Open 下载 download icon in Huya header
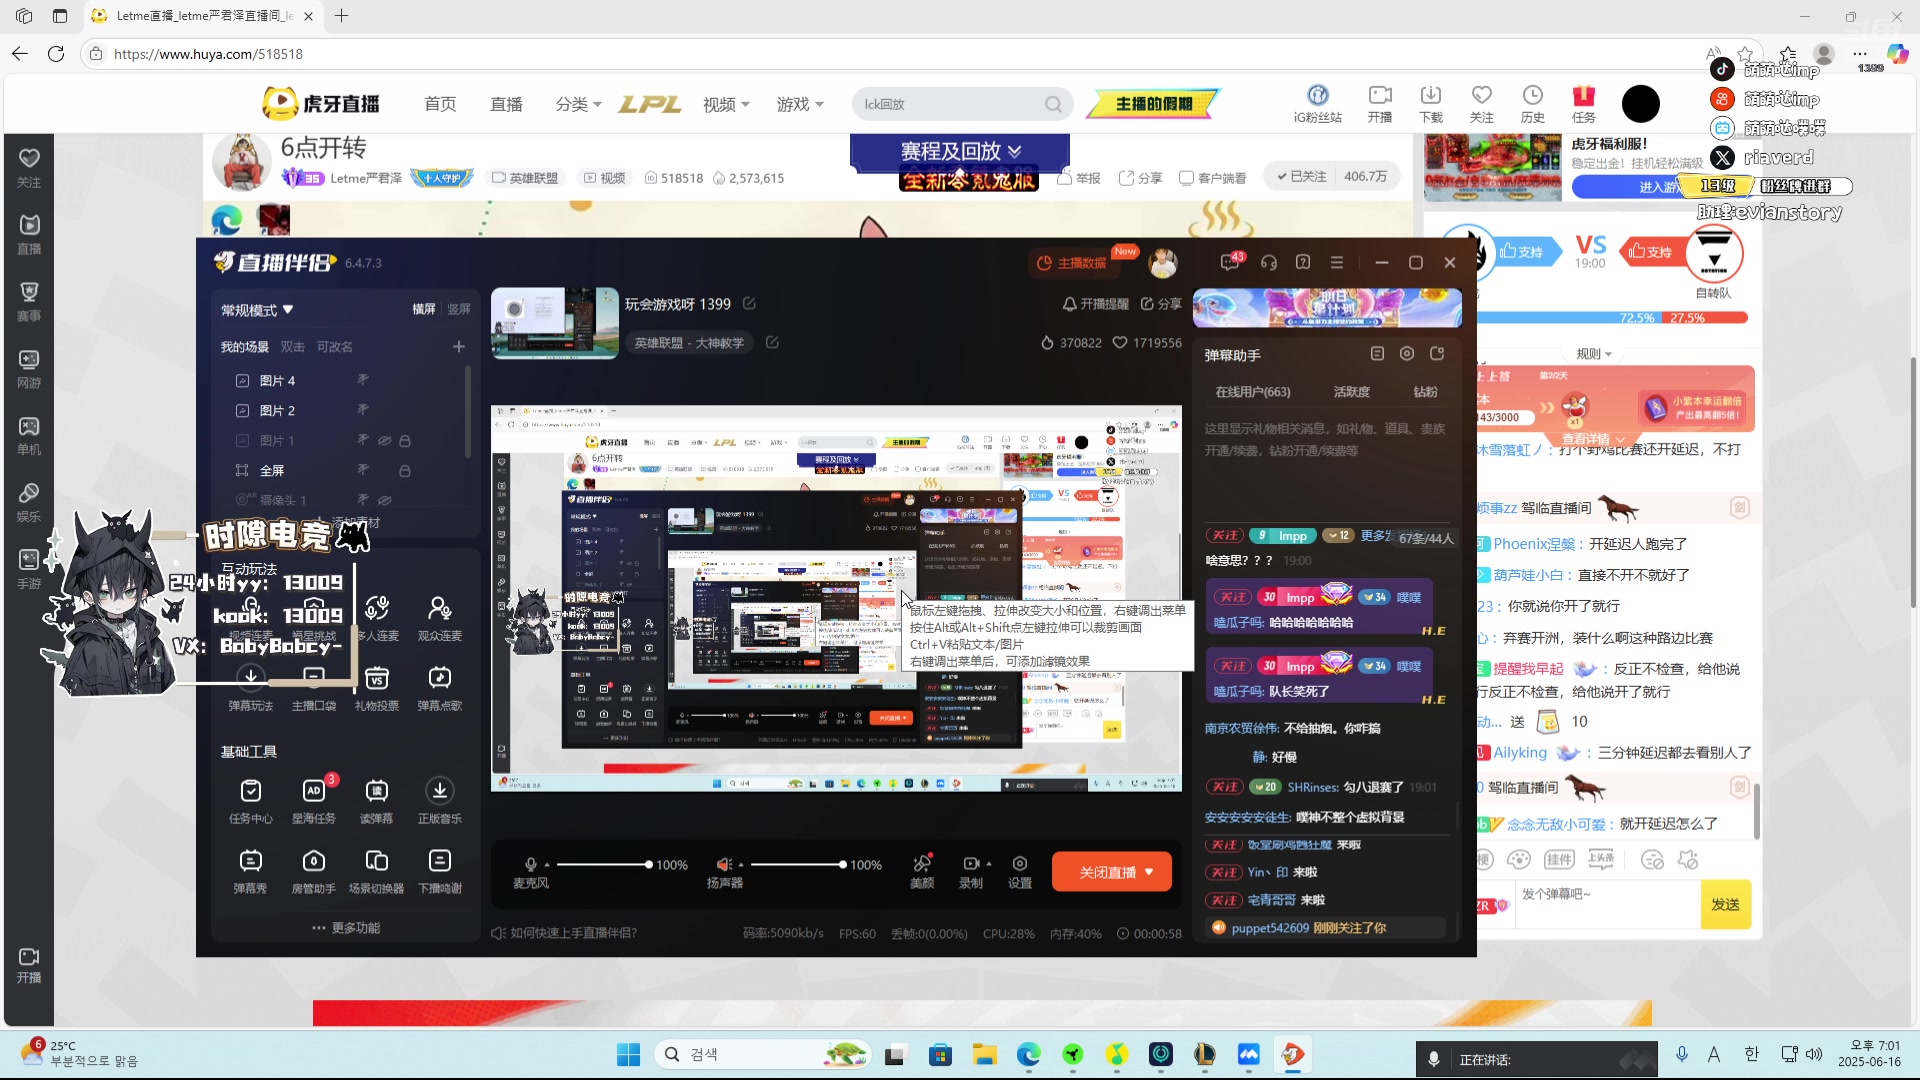This screenshot has width=1920, height=1080. tap(1431, 103)
